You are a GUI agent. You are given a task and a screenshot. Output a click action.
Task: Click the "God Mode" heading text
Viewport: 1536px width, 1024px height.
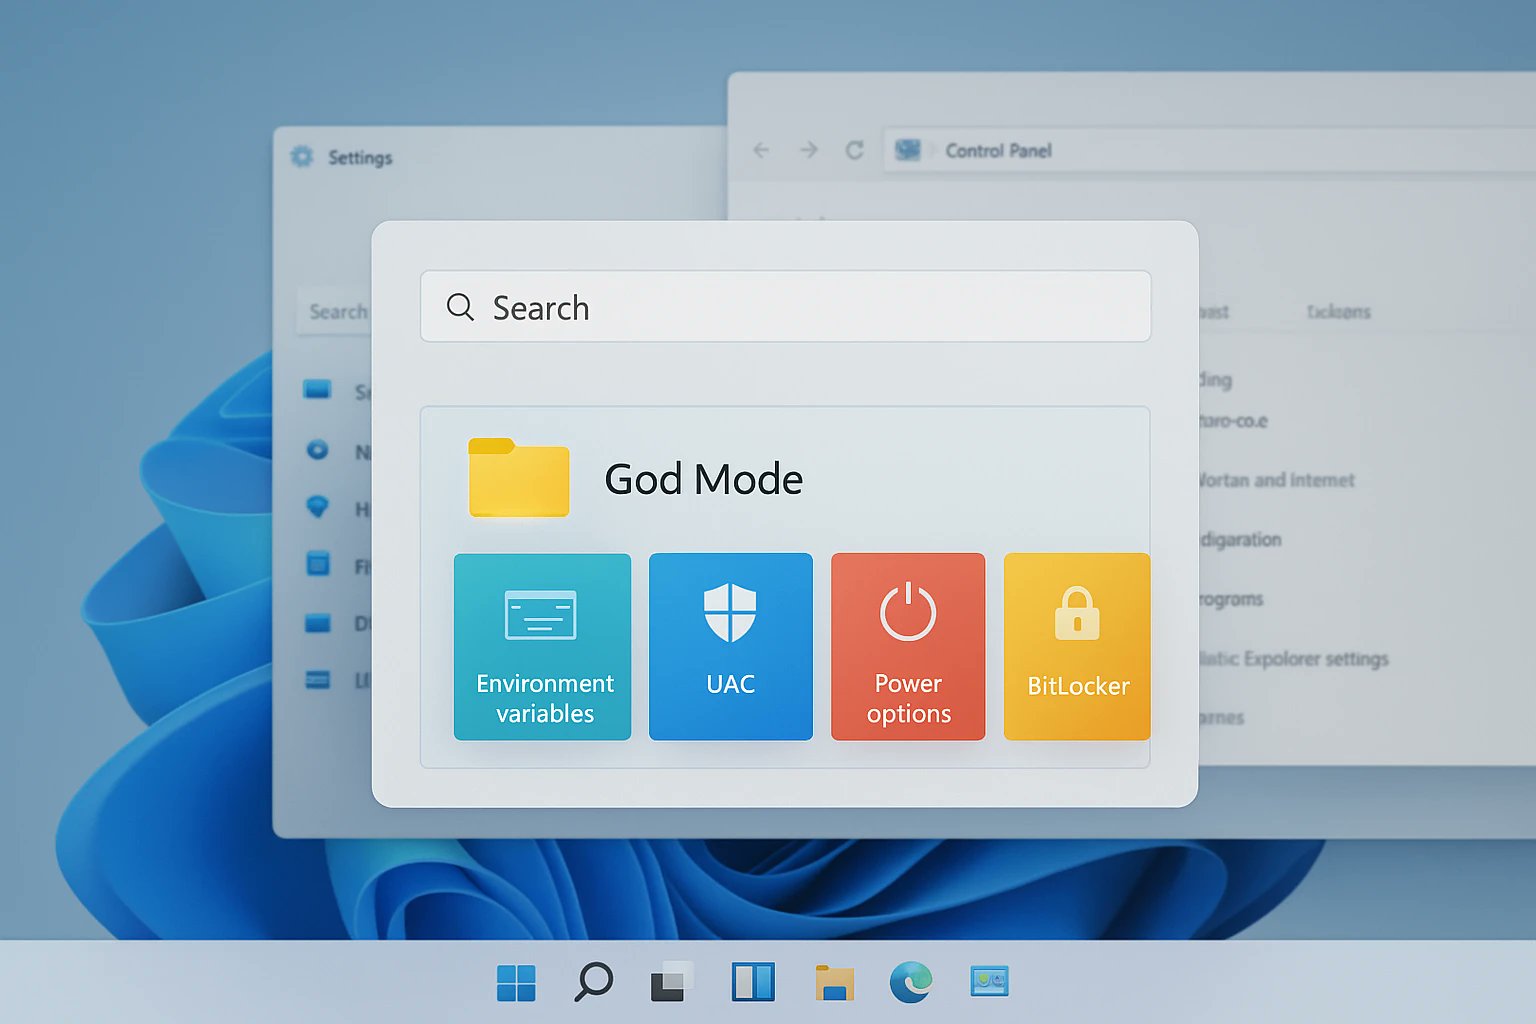point(704,479)
